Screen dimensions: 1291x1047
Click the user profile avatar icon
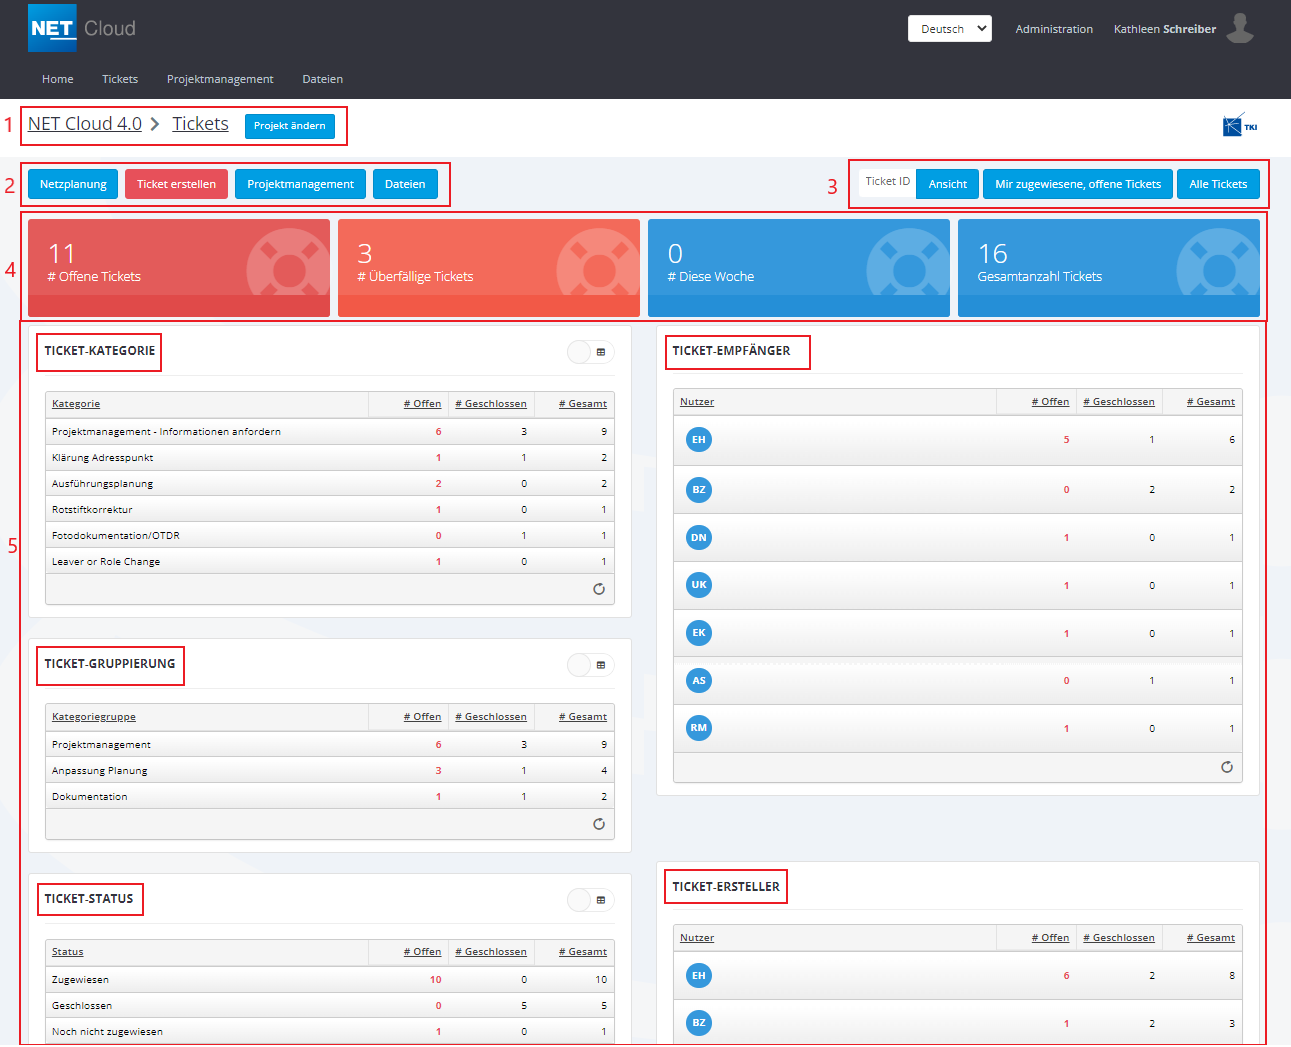click(1240, 29)
